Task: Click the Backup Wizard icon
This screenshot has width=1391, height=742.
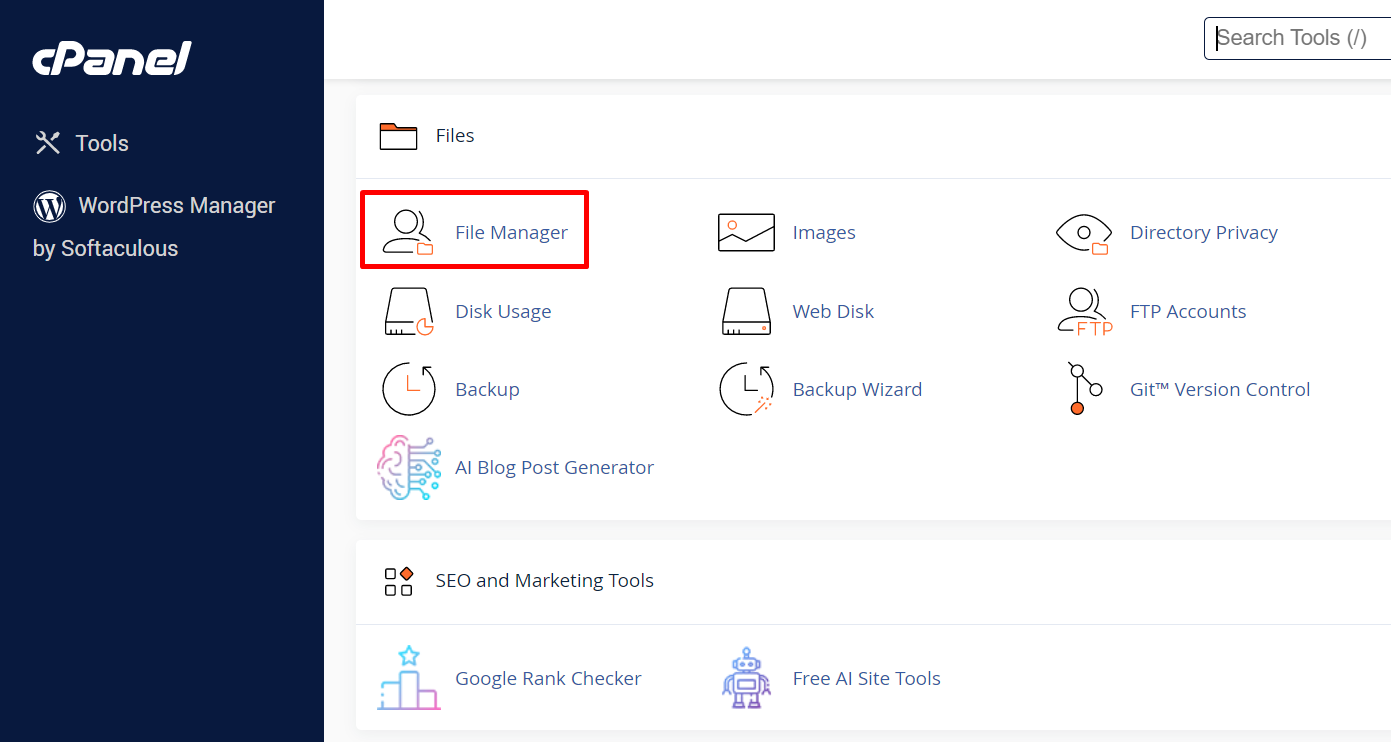Action: point(746,389)
